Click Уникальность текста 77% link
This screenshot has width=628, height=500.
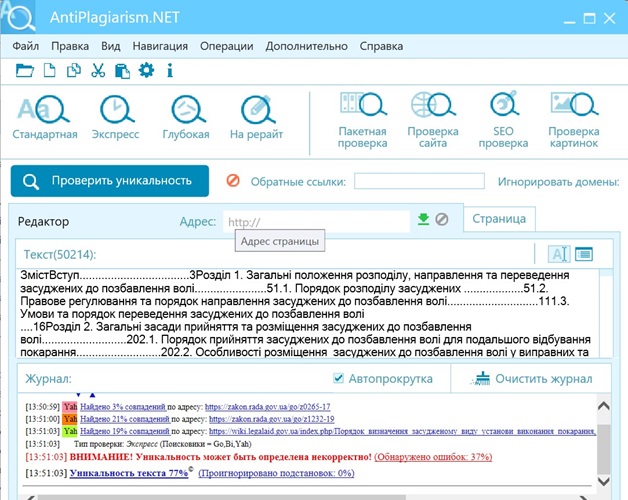point(129,473)
